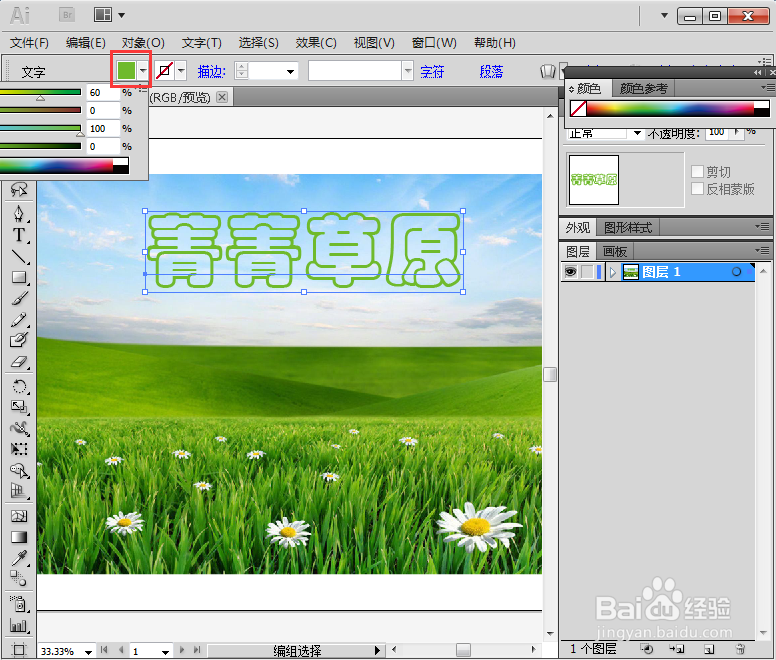
Task: Click the warp envelope icon in control bar
Action: [x=548, y=71]
